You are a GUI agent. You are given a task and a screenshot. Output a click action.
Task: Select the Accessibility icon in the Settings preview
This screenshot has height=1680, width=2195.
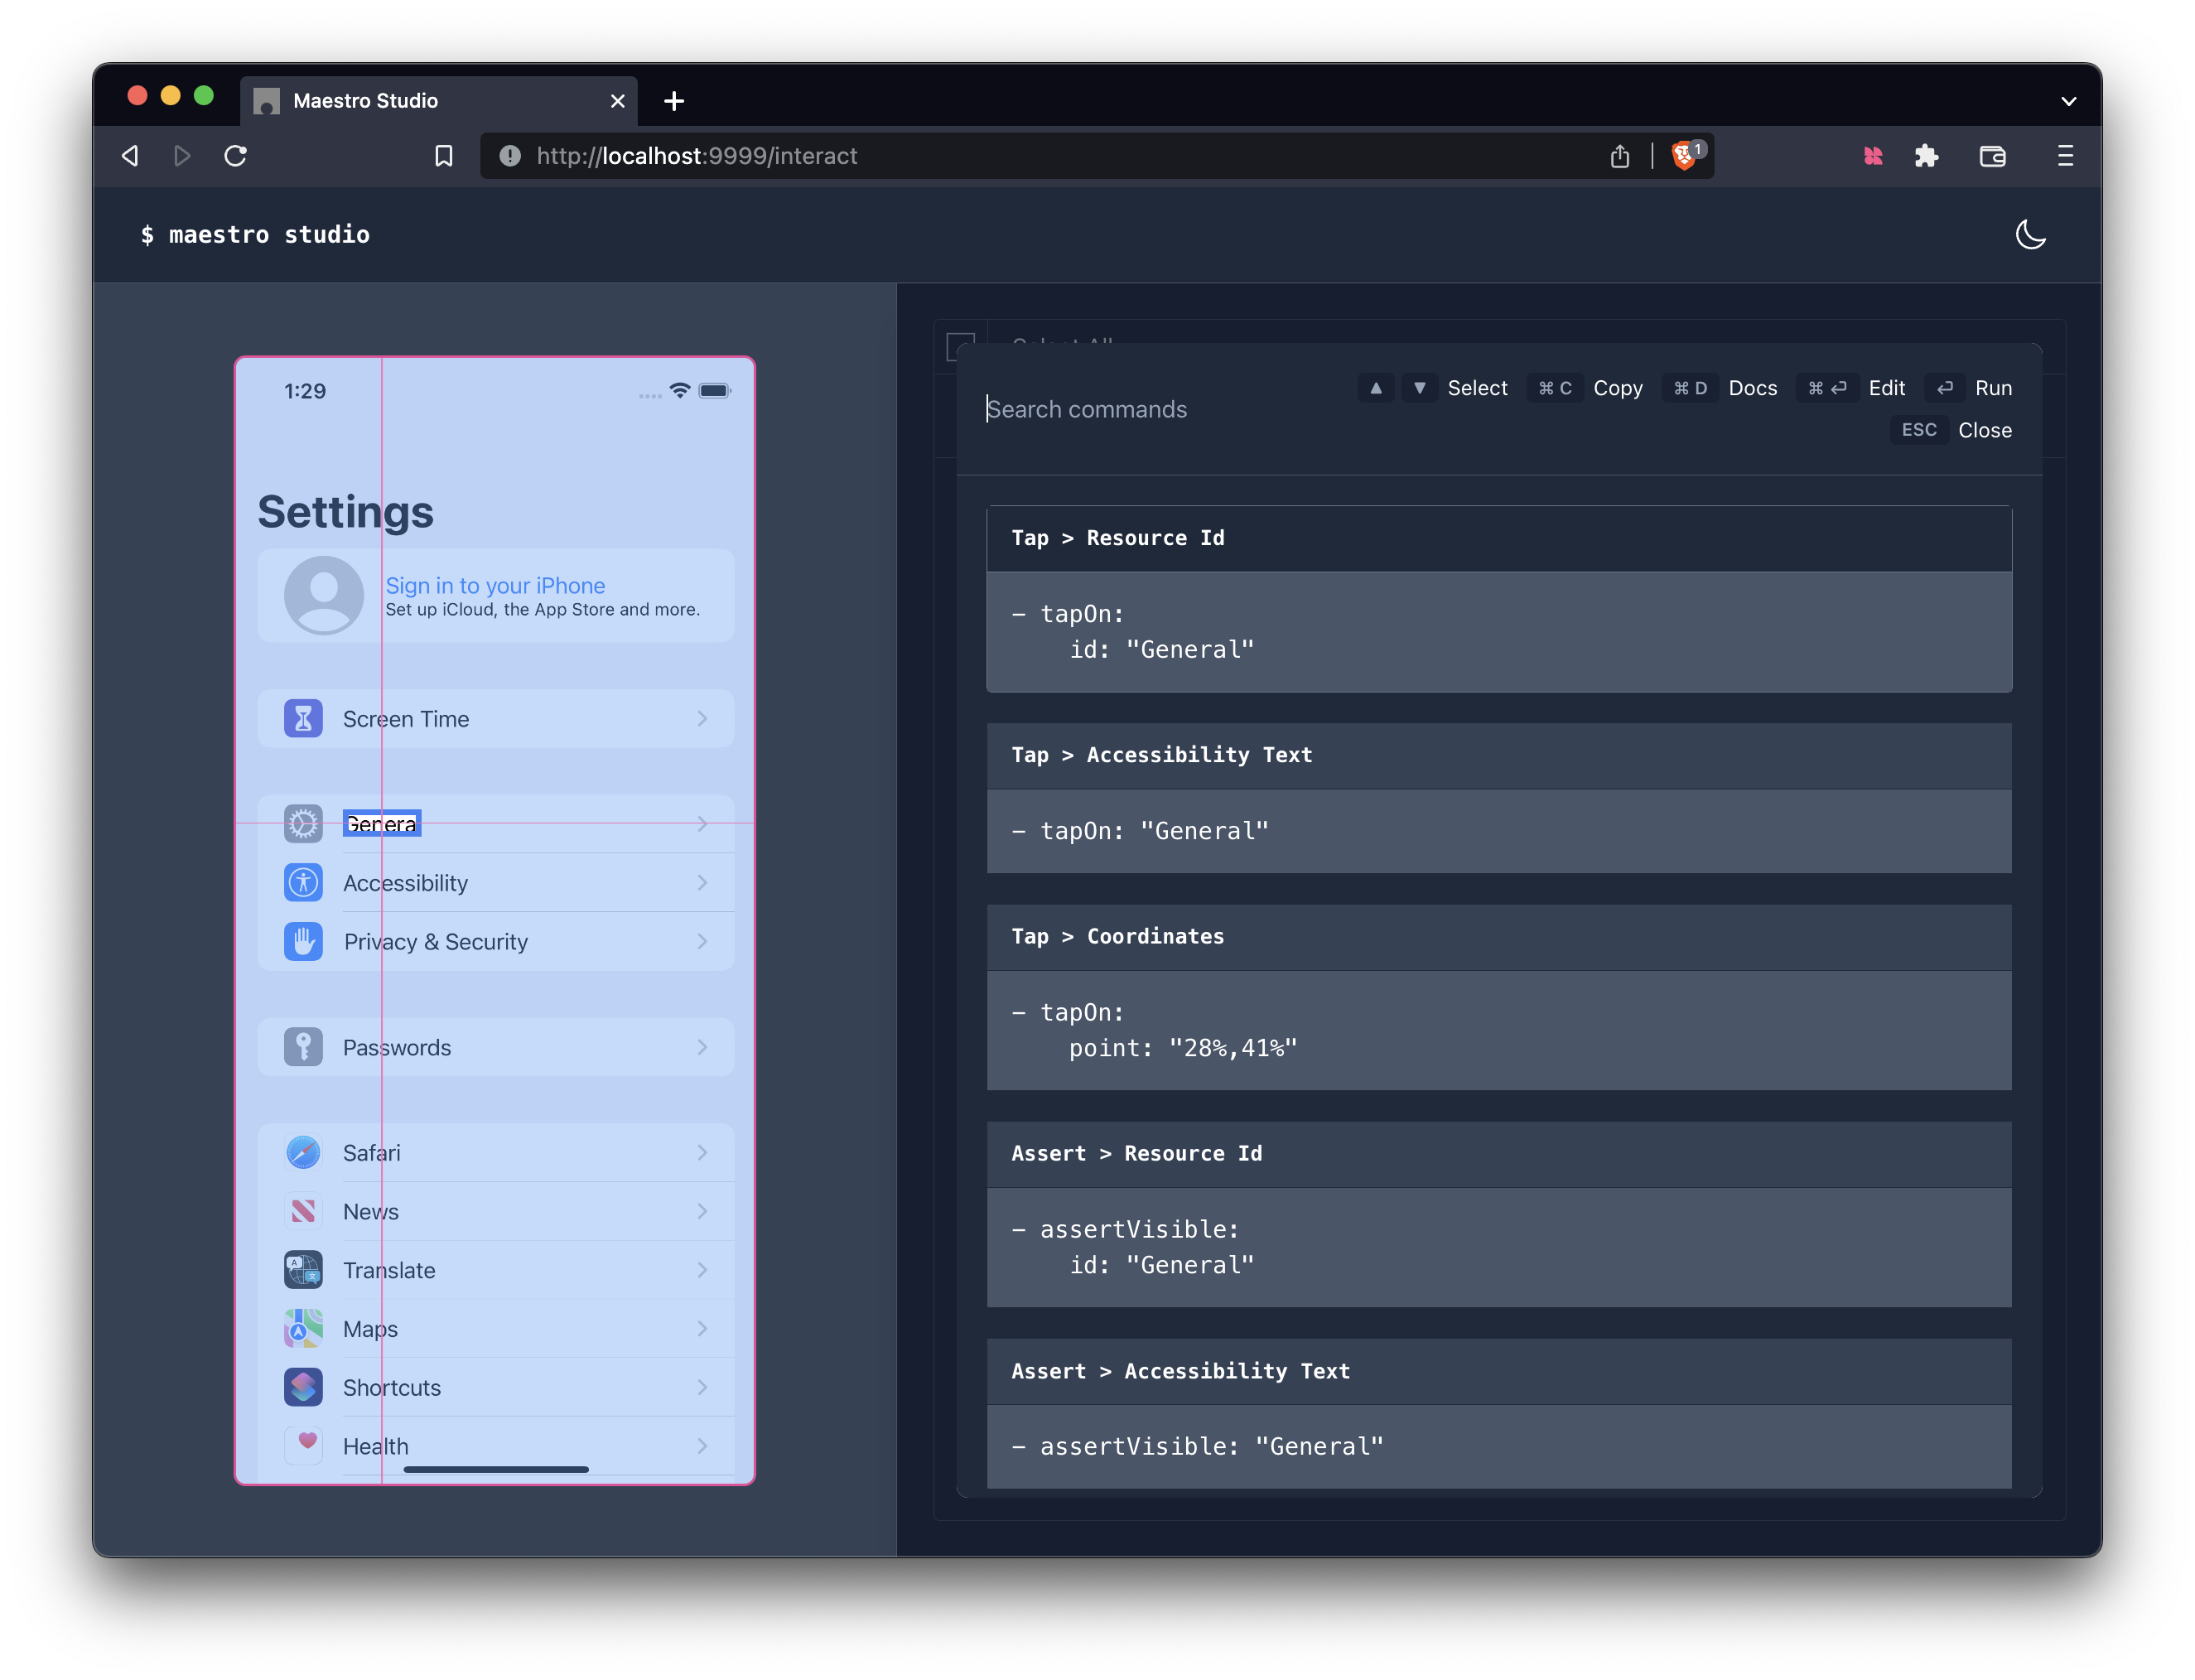click(303, 882)
